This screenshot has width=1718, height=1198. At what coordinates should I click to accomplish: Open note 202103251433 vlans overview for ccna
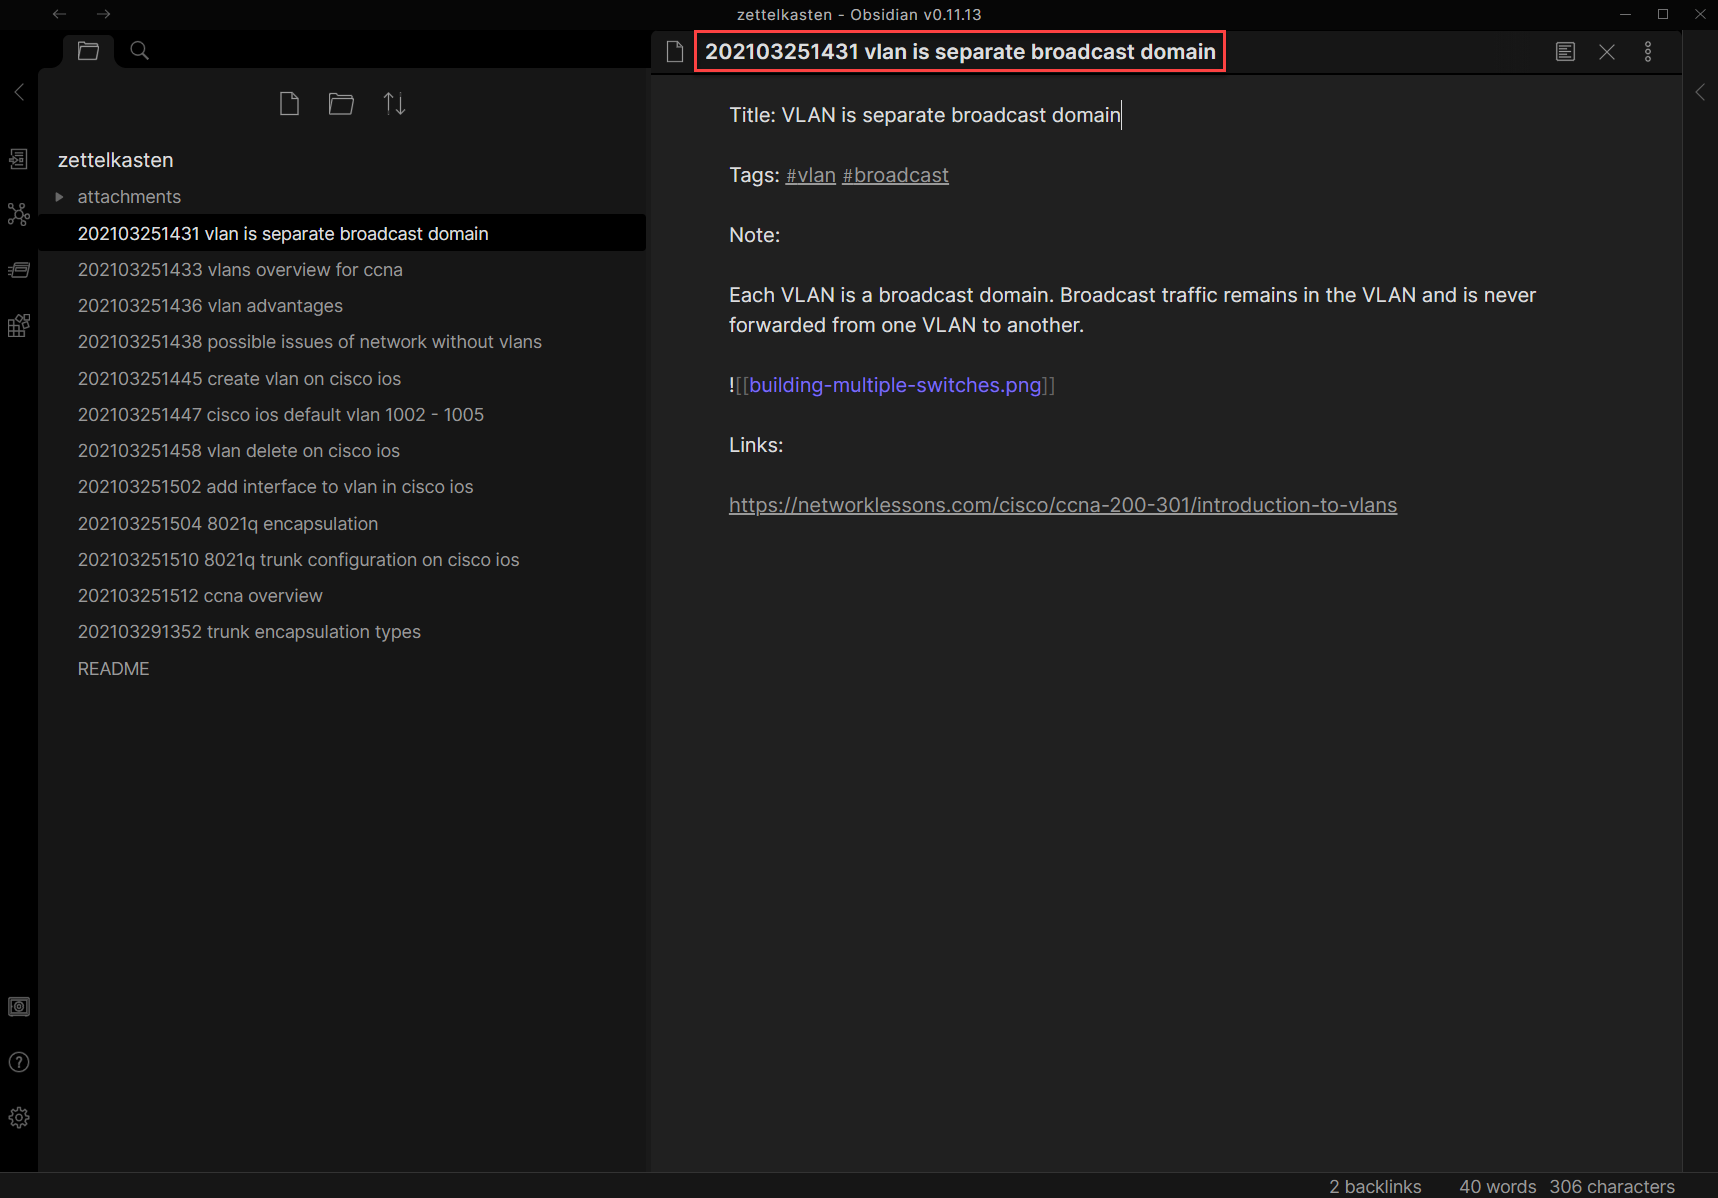tap(342, 270)
